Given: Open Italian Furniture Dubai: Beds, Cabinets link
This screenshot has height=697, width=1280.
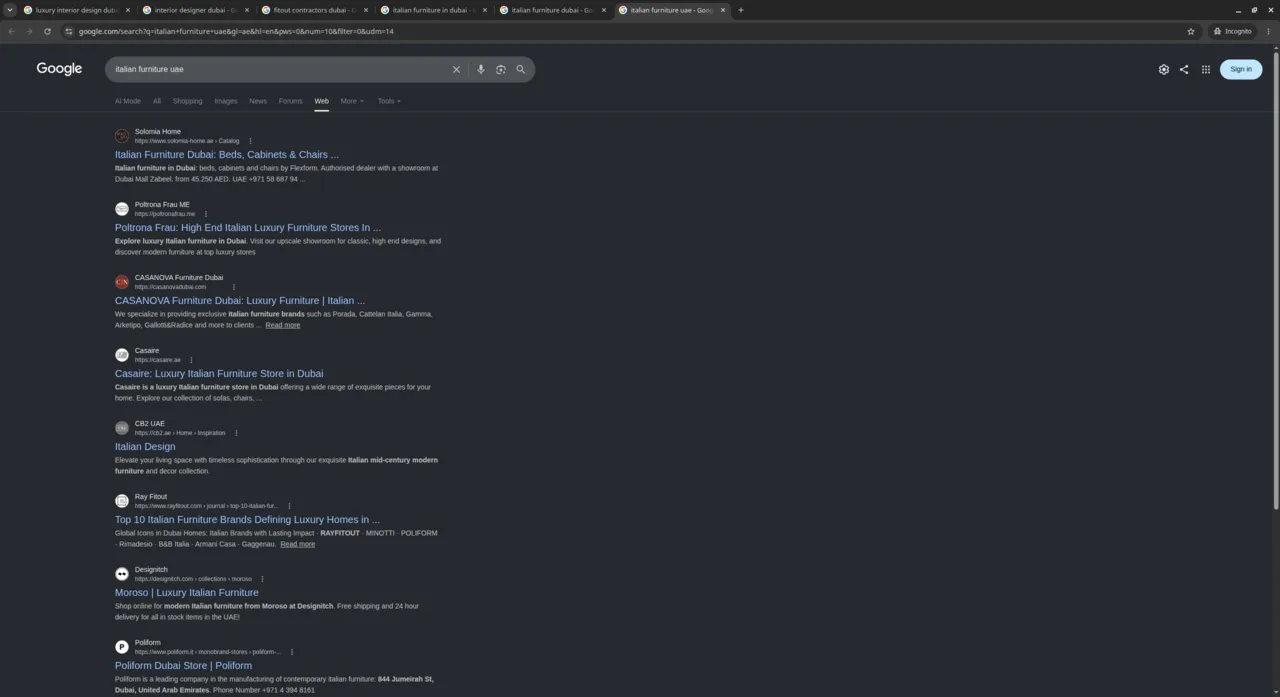Looking at the screenshot, I should point(227,155).
